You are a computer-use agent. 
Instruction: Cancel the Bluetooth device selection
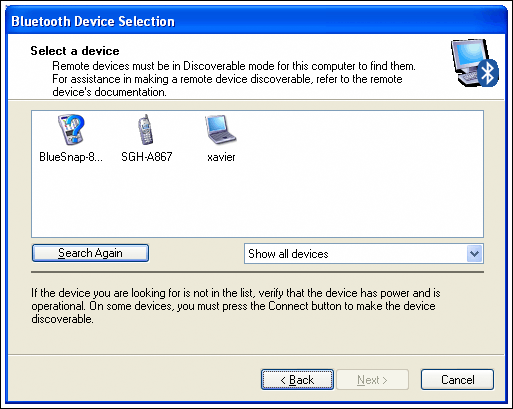[457, 379]
